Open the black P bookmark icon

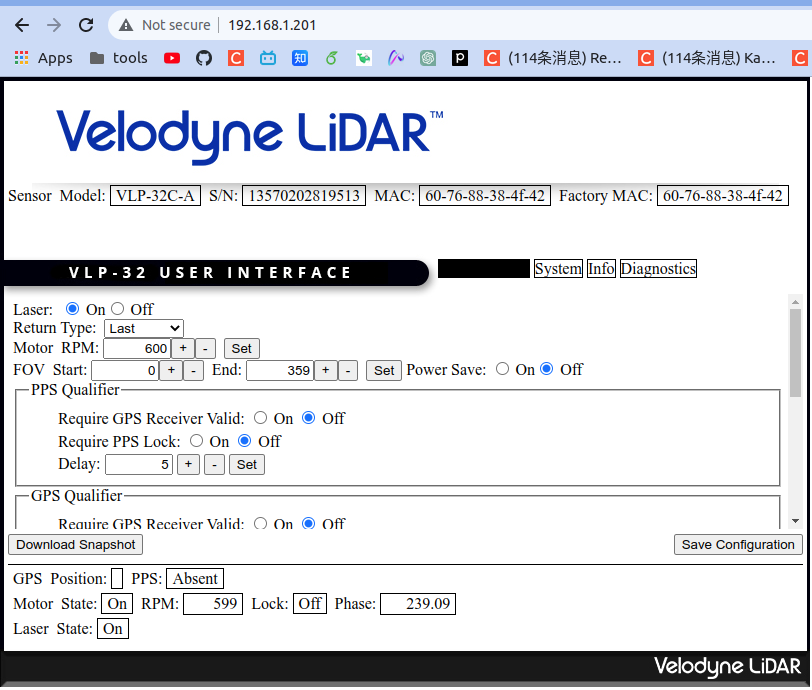(460, 58)
